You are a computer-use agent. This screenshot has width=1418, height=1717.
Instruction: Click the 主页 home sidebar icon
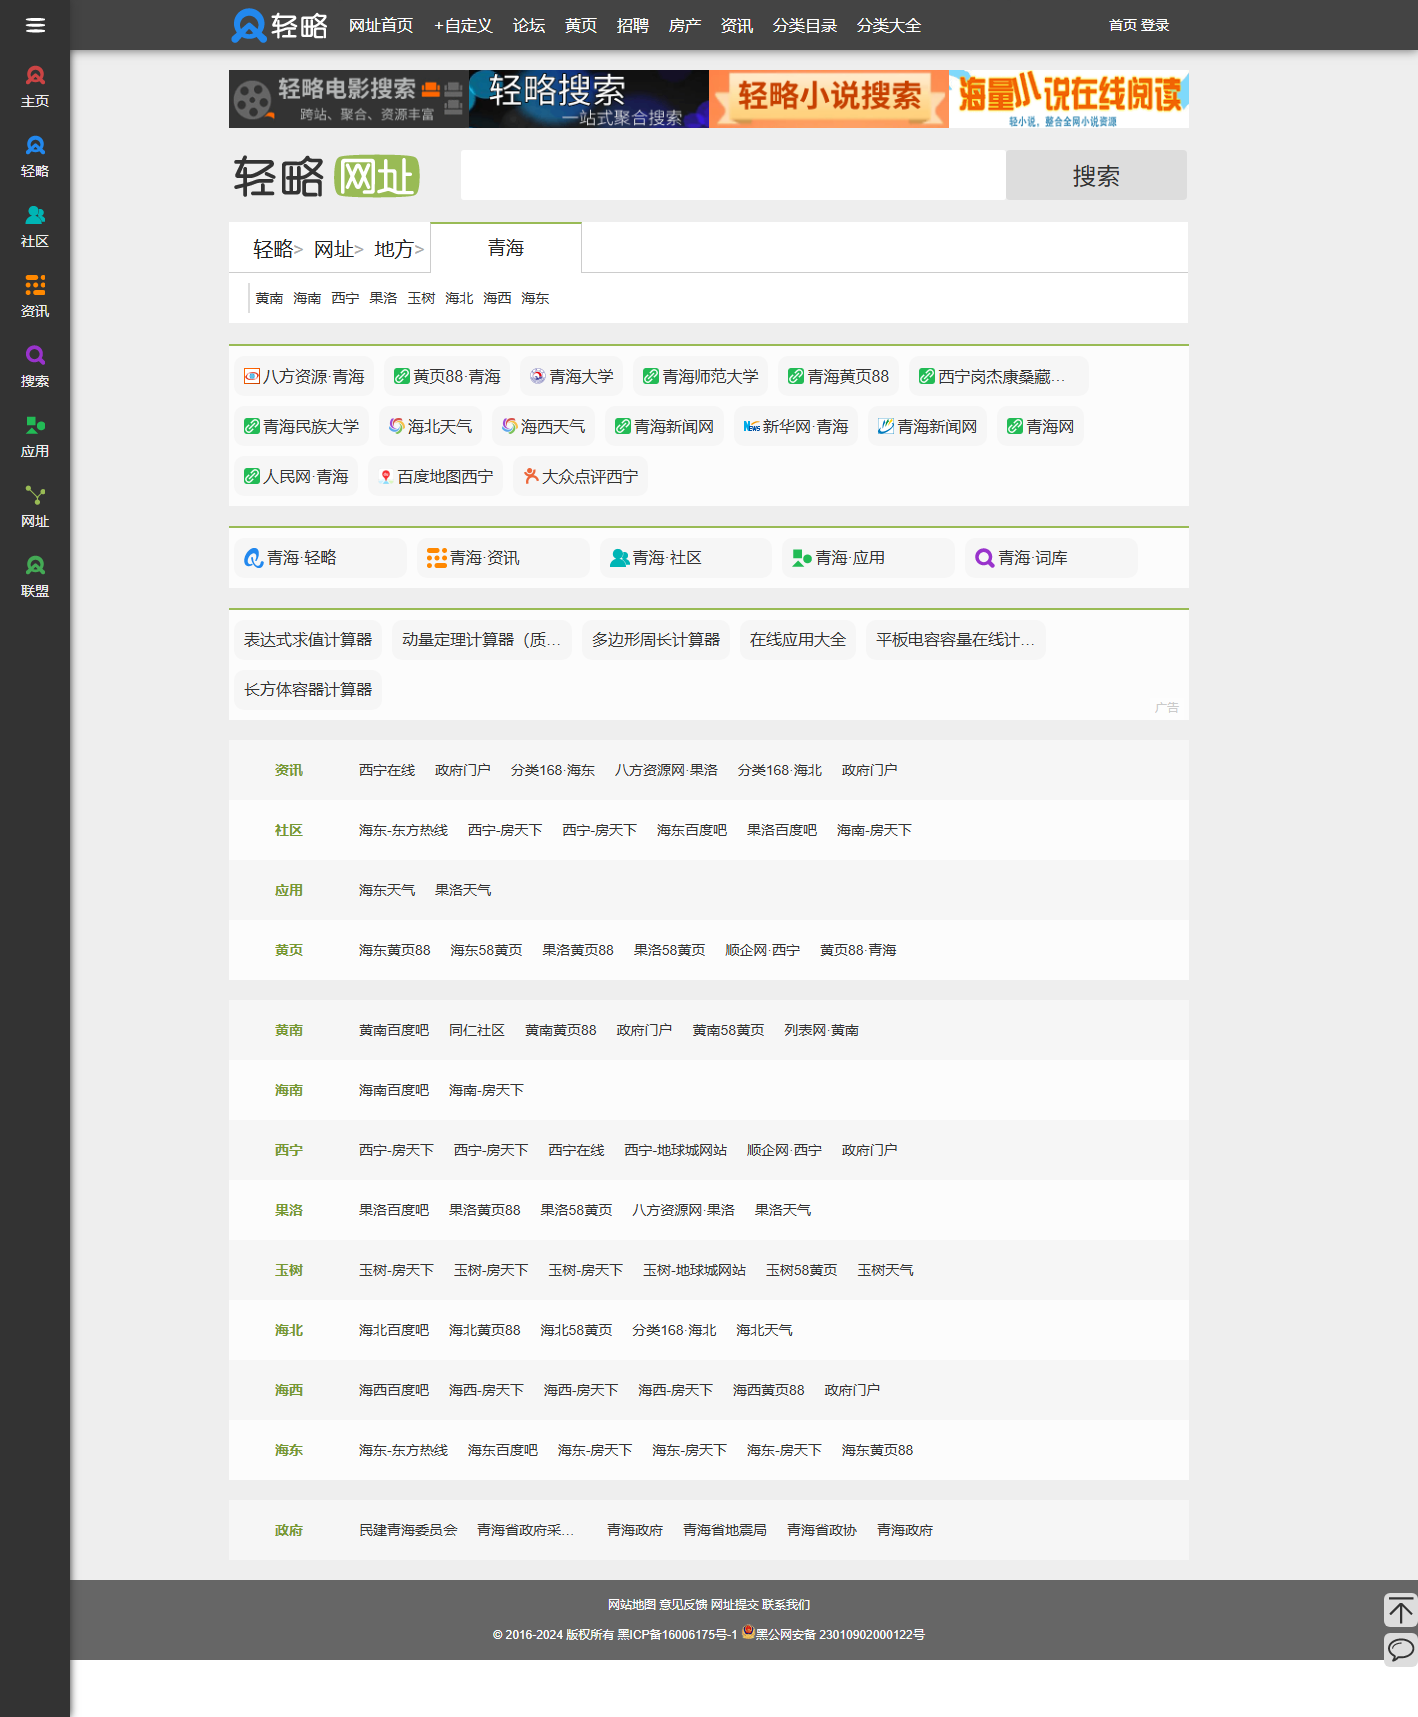[35, 86]
